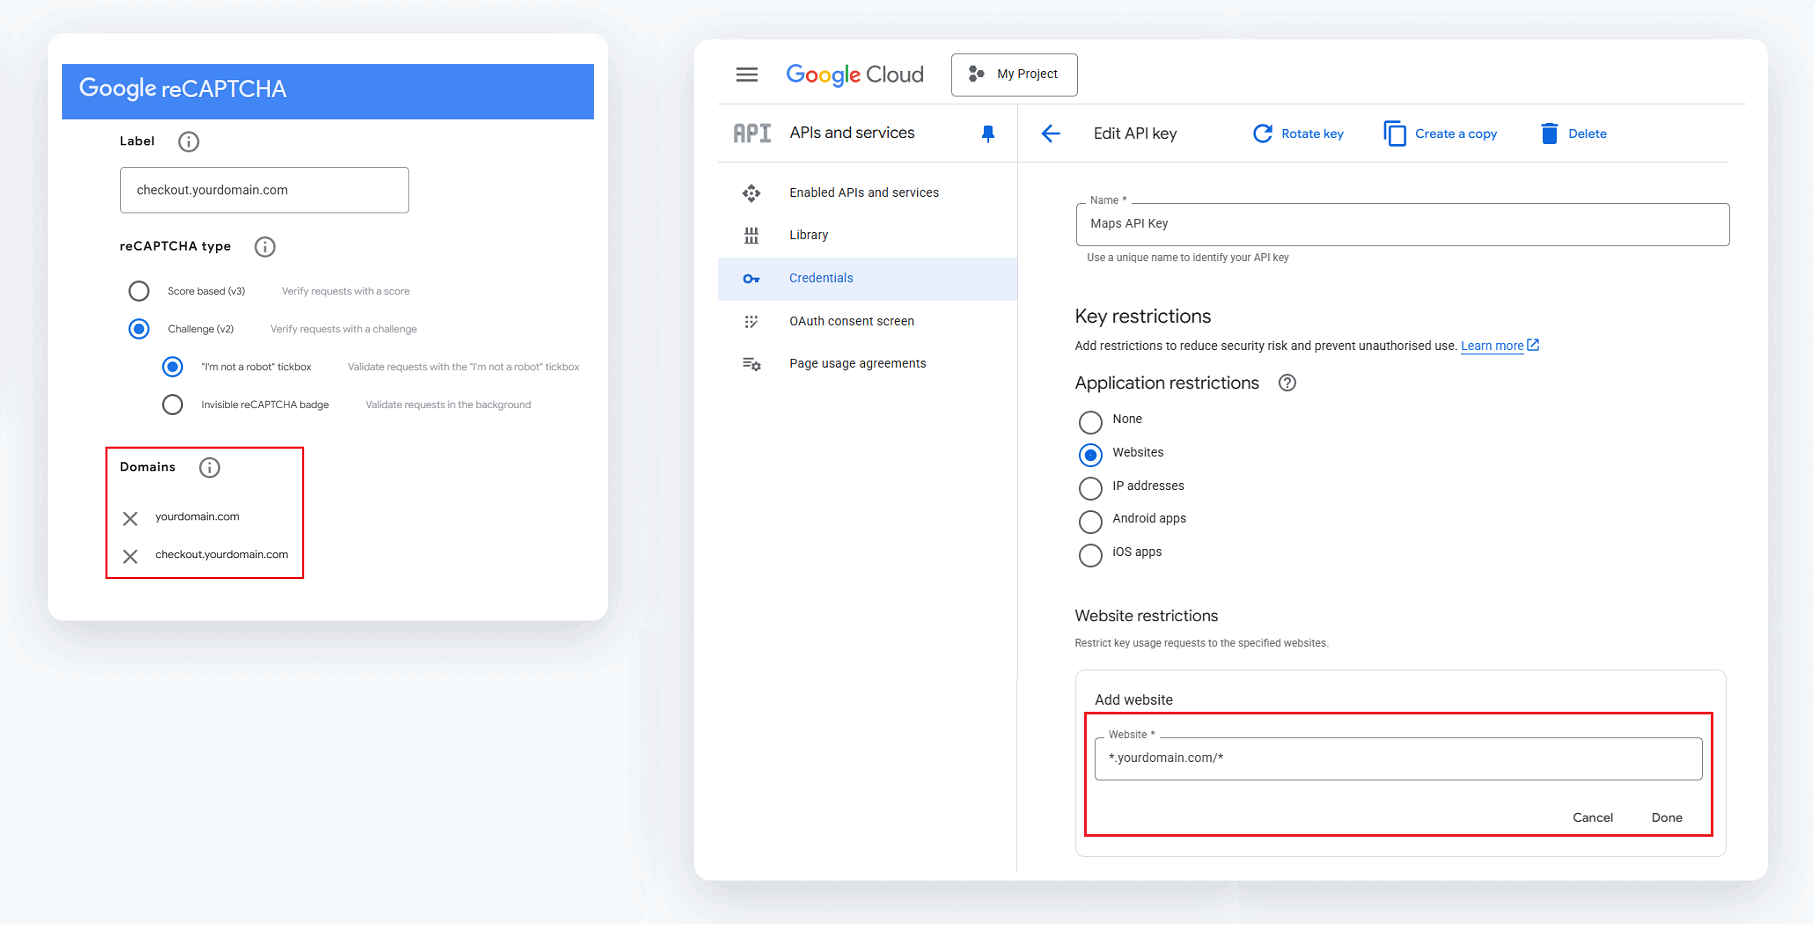The width and height of the screenshot is (1816, 925).
Task: Open the Learn more link
Action: 1491,346
